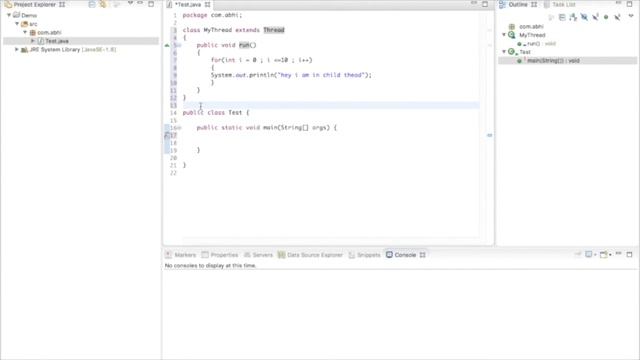640x360 pixels.
Task: Open the Servers tab
Action: point(258,255)
